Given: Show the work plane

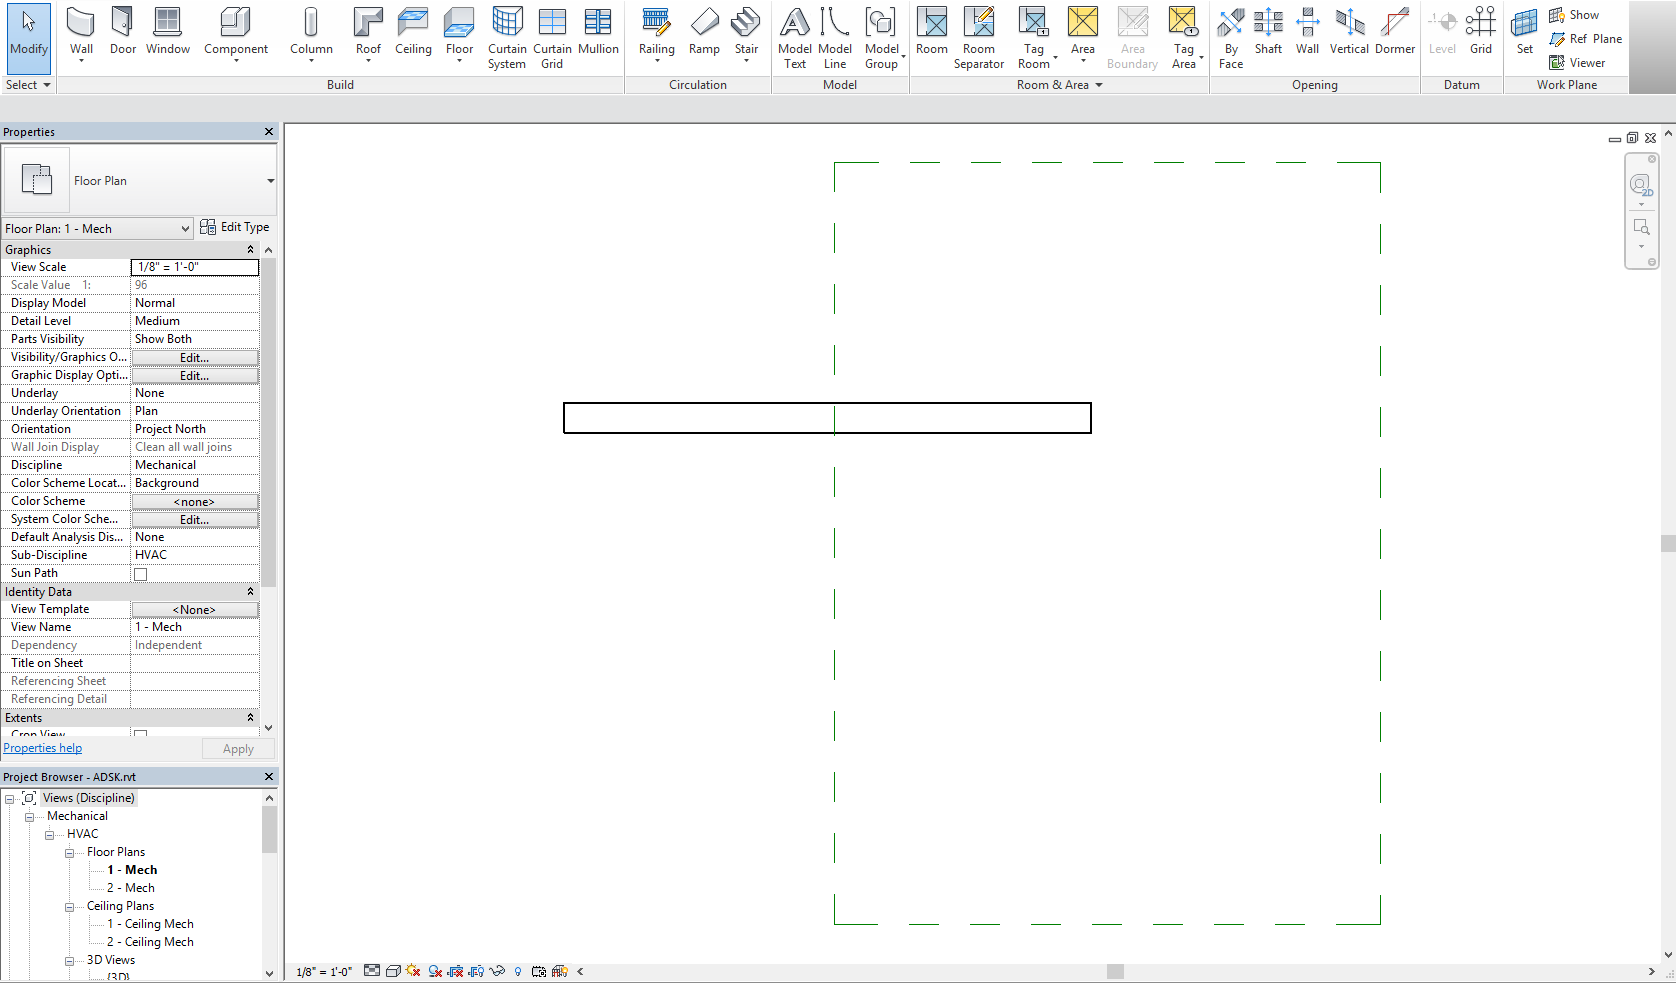Looking at the screenshot, I should point(1574,15).
